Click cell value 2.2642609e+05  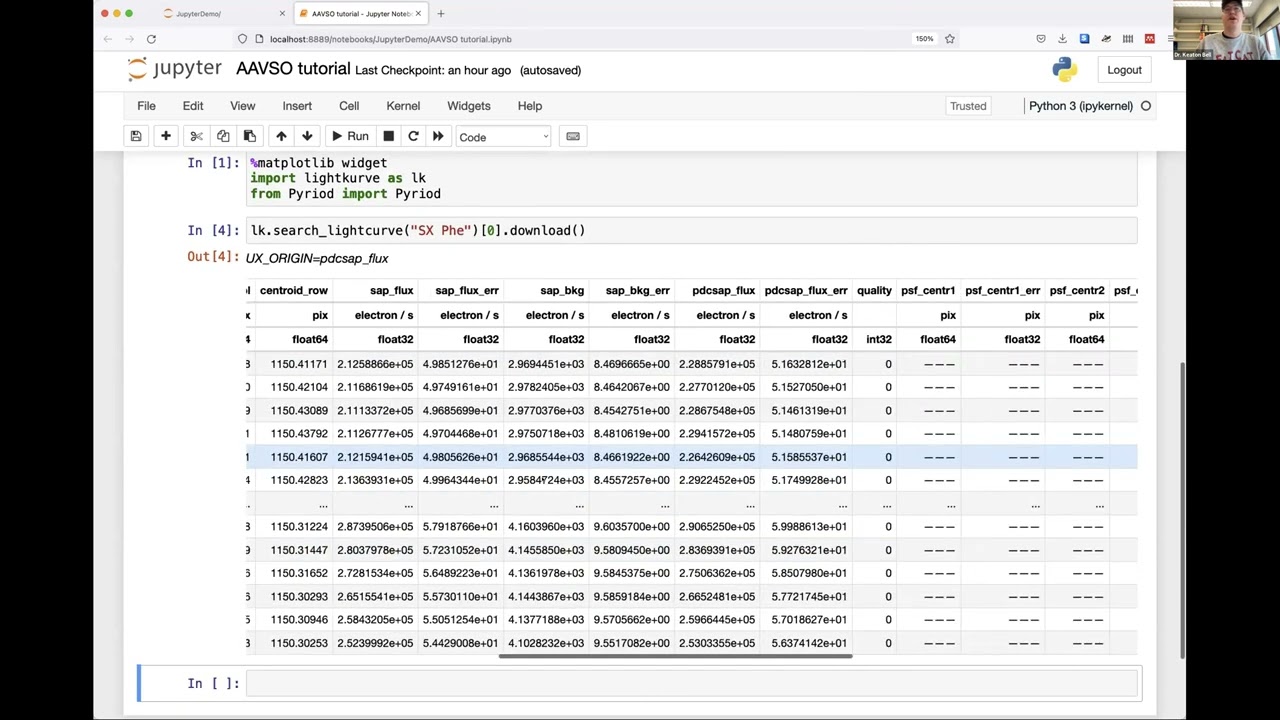tap(717, 457)
